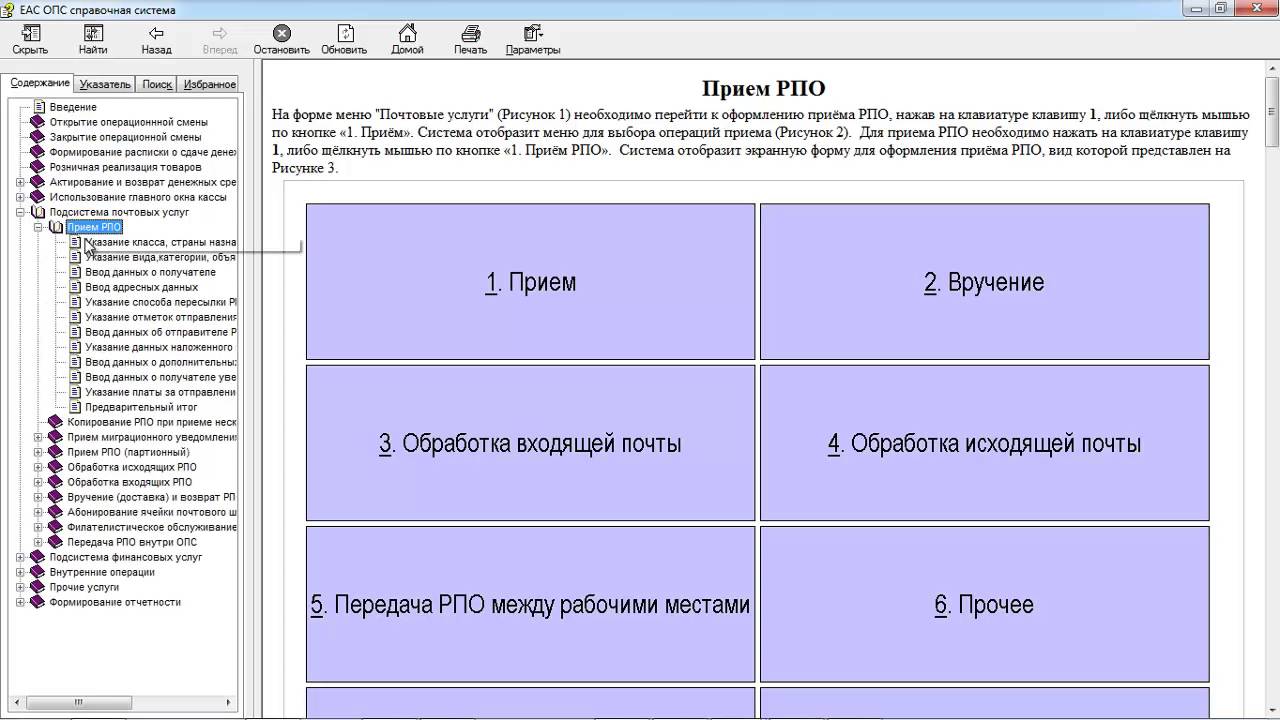Click the book icon for Передача РПО внутри ОПС
This screenshot has height=720, width=1280.
[57, 542]
